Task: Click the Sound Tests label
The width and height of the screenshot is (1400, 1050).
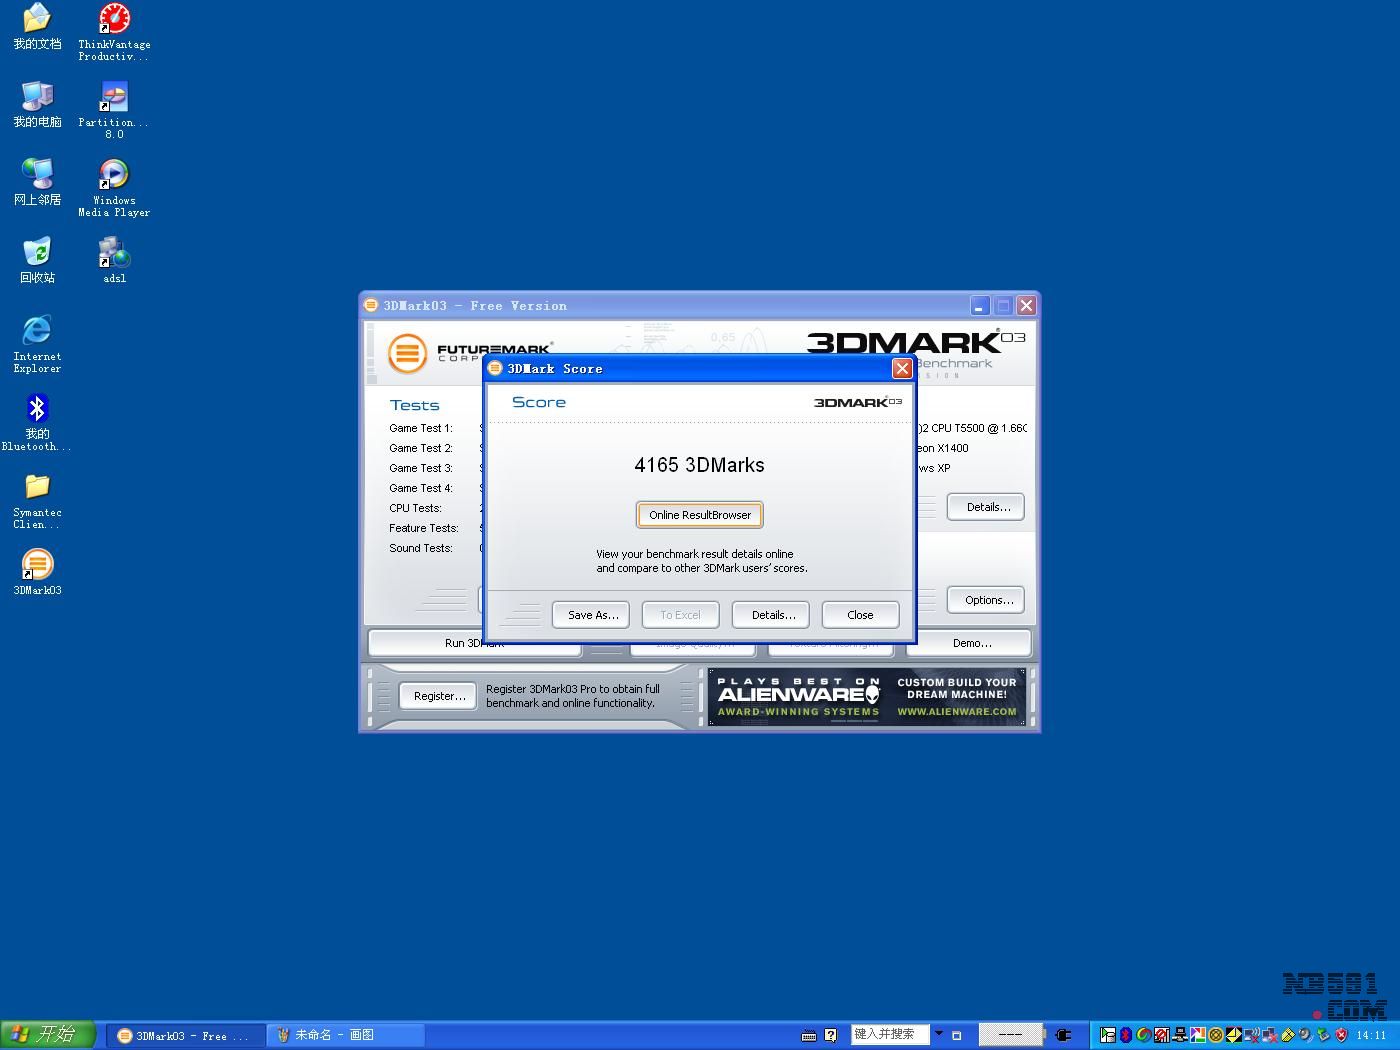Action: pos(421,548)
